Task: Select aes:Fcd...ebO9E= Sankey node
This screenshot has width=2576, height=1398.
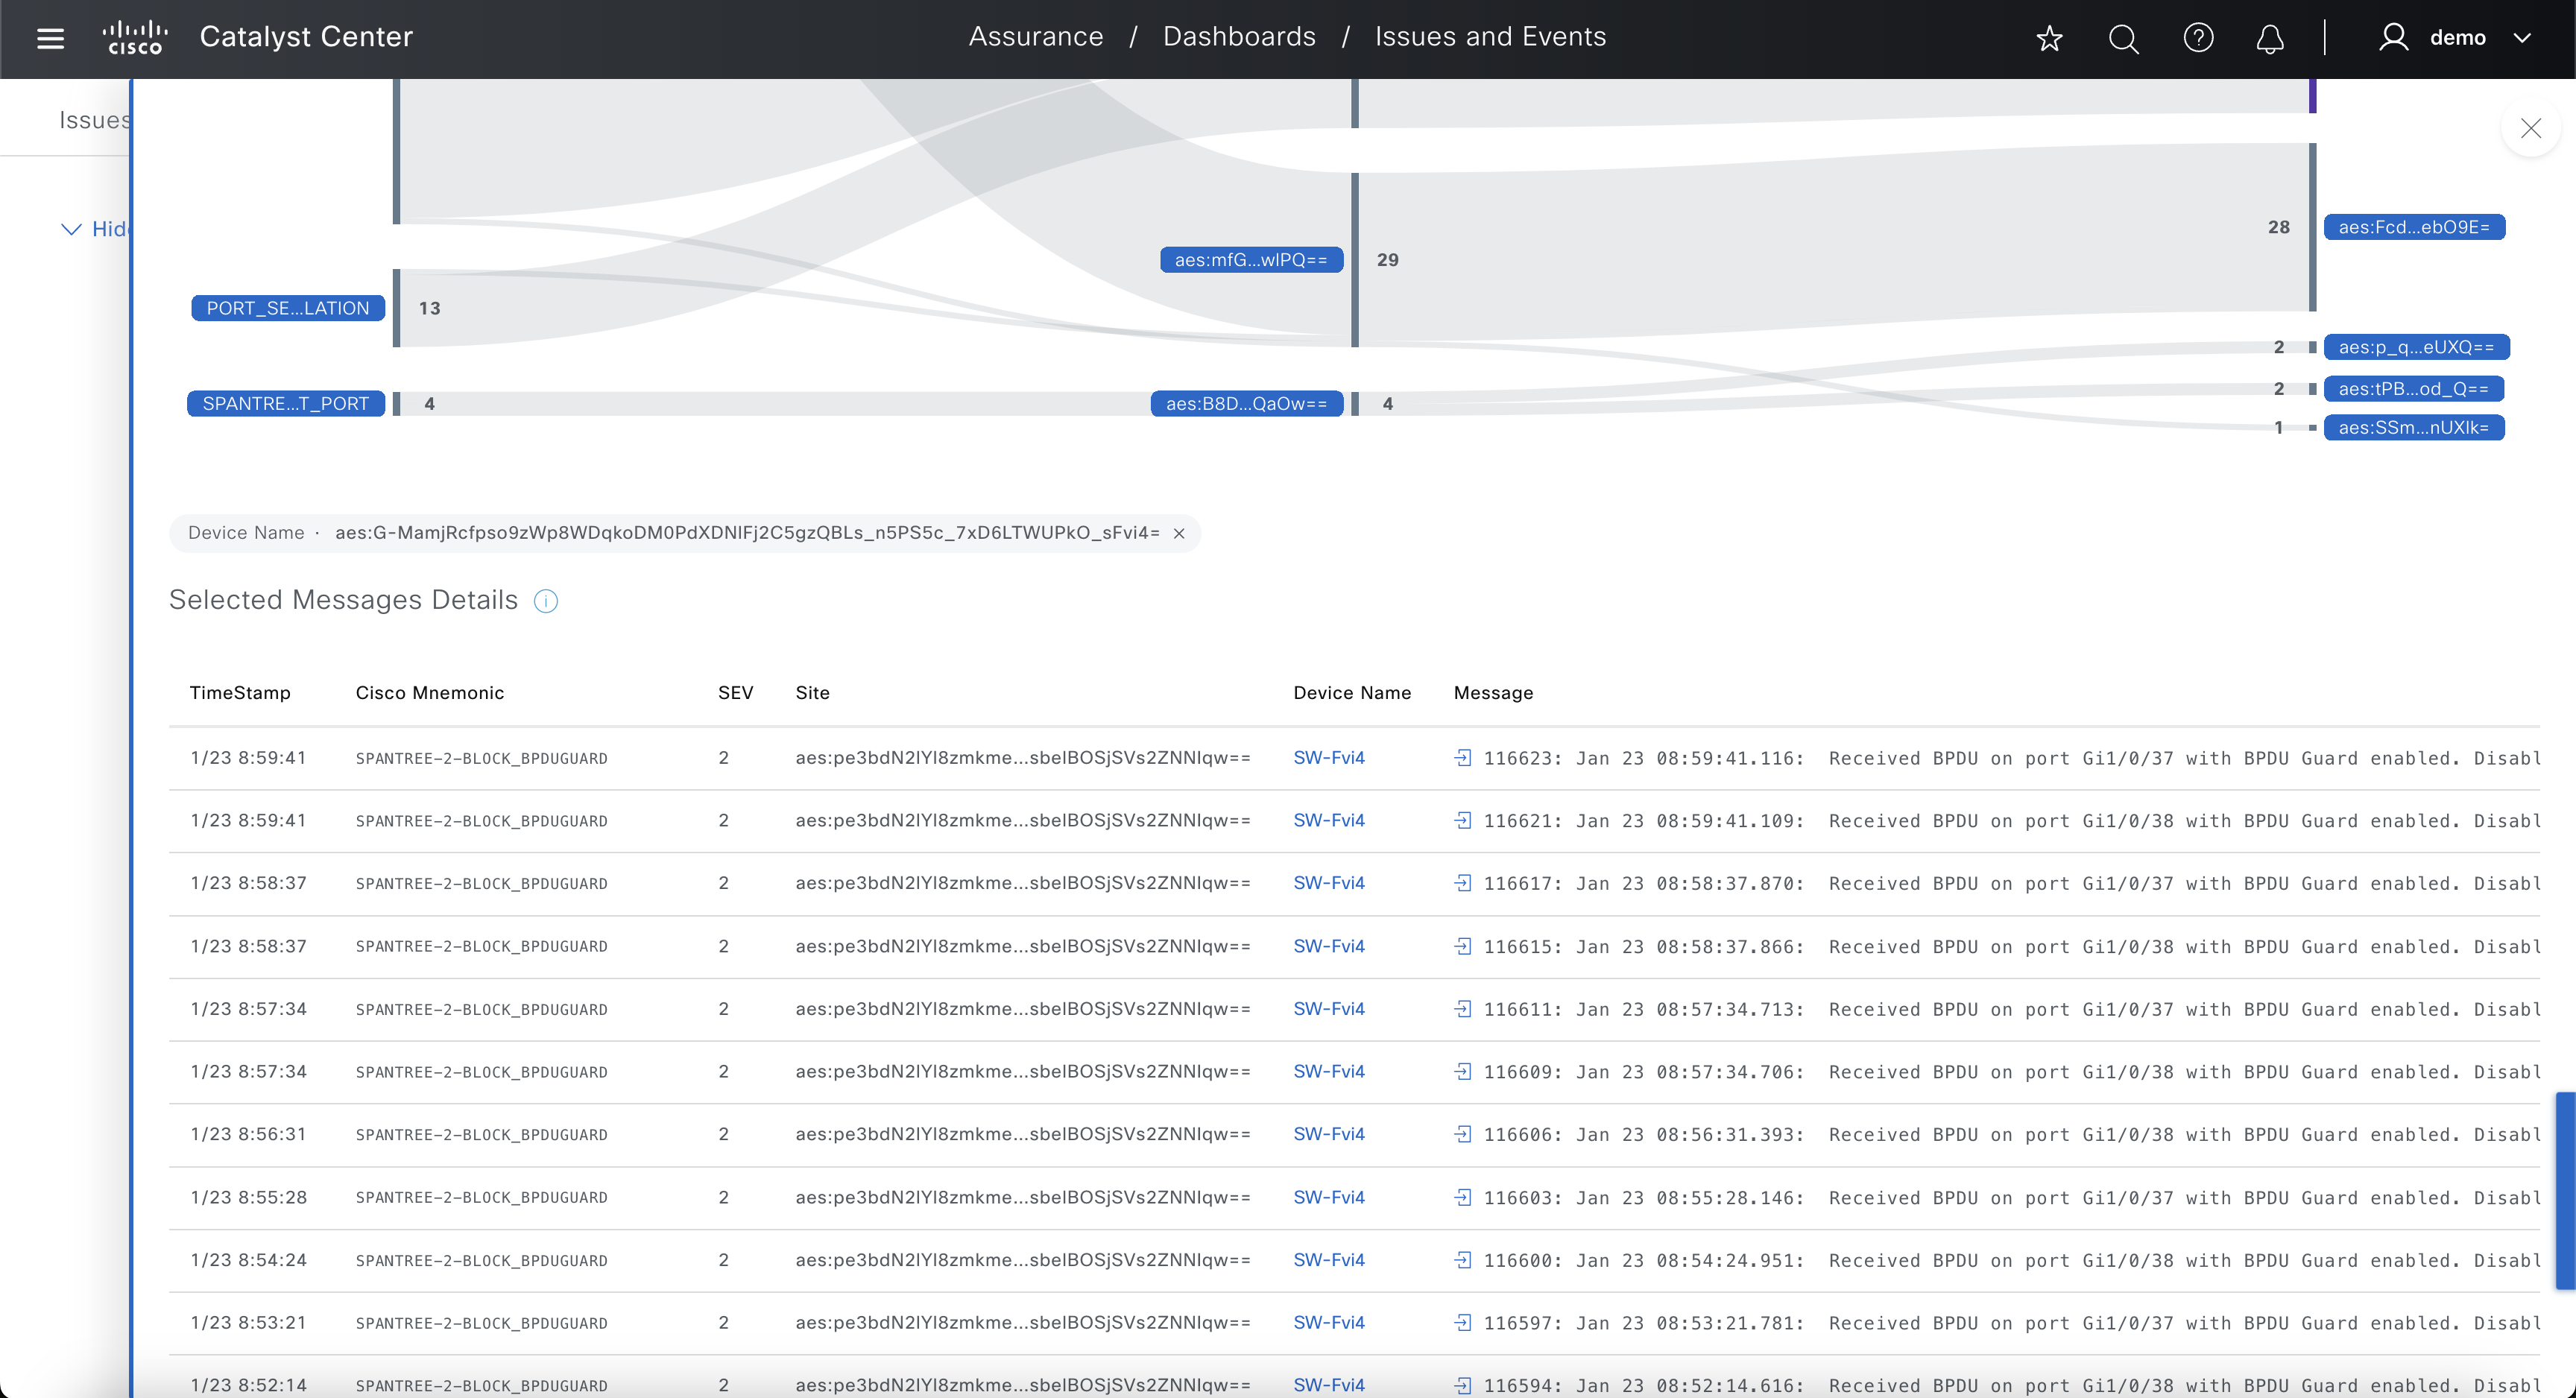Action: (2414, 227)
